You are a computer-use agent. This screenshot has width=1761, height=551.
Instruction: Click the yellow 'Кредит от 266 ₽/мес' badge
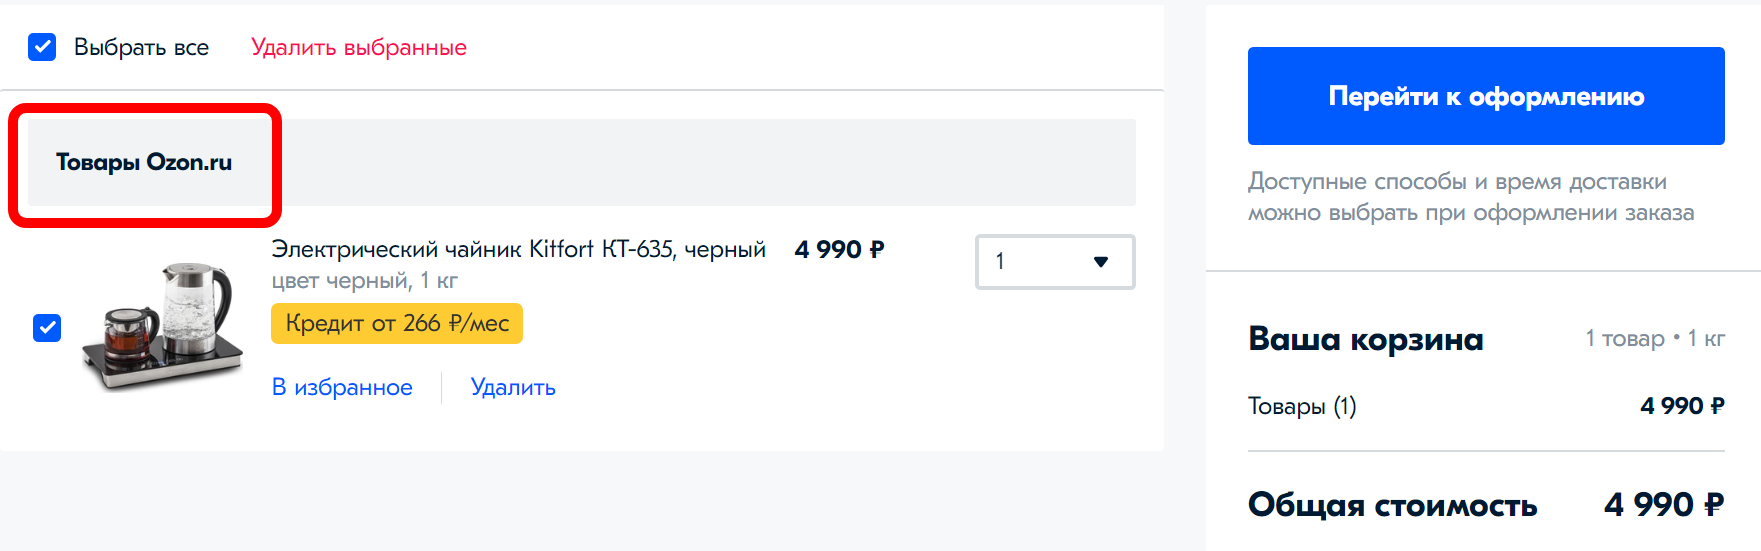tap(397, 323)
